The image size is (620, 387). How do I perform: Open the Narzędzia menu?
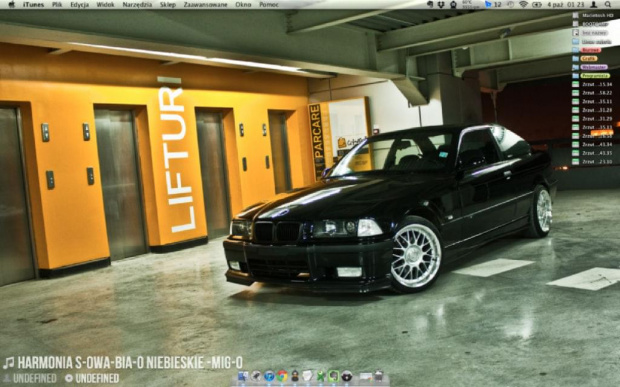tap(137, 5)
